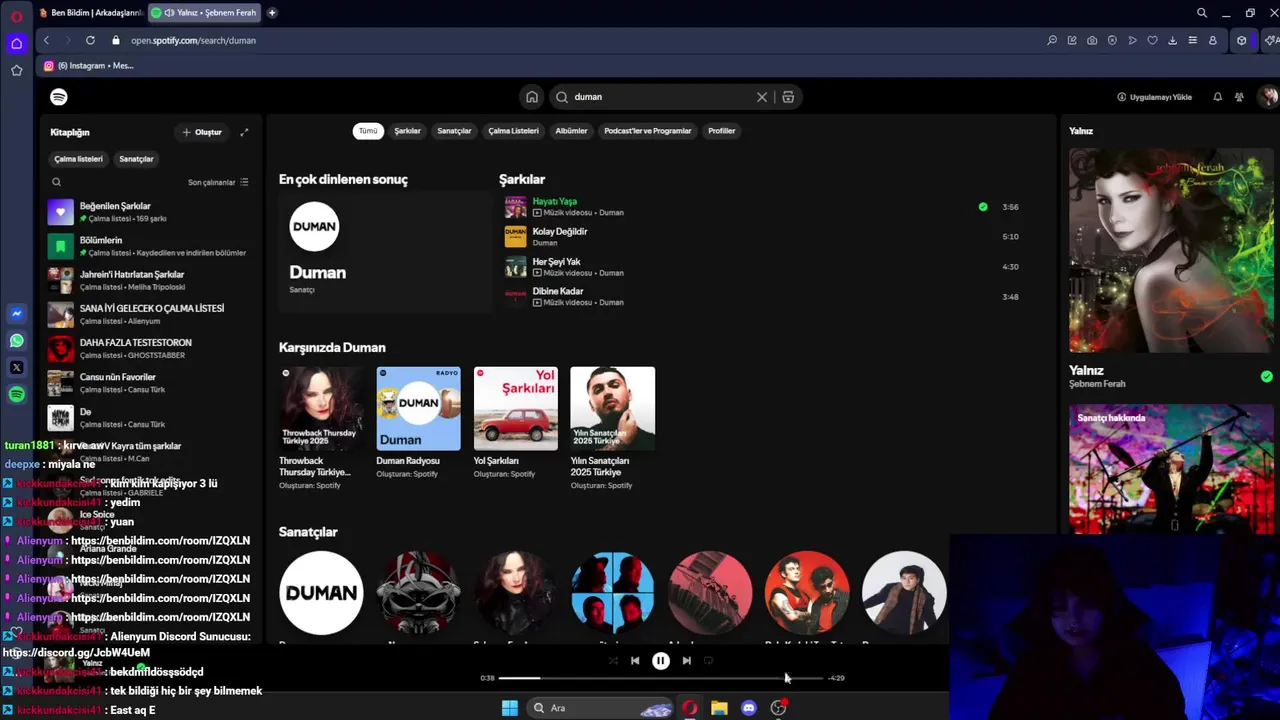Select the Albümler filter tab
The height and width of the screenshot is (720, 1280).
pos(571,131)
